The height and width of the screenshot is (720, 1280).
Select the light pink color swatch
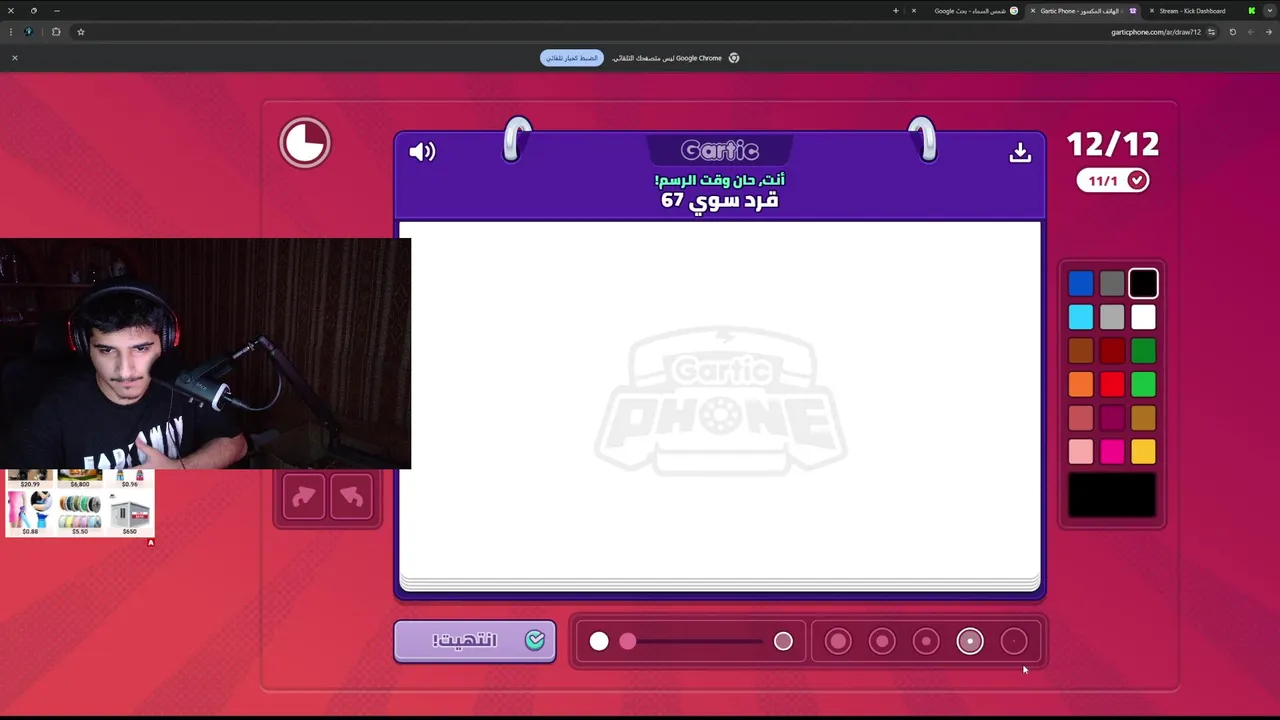point(1081,452)
